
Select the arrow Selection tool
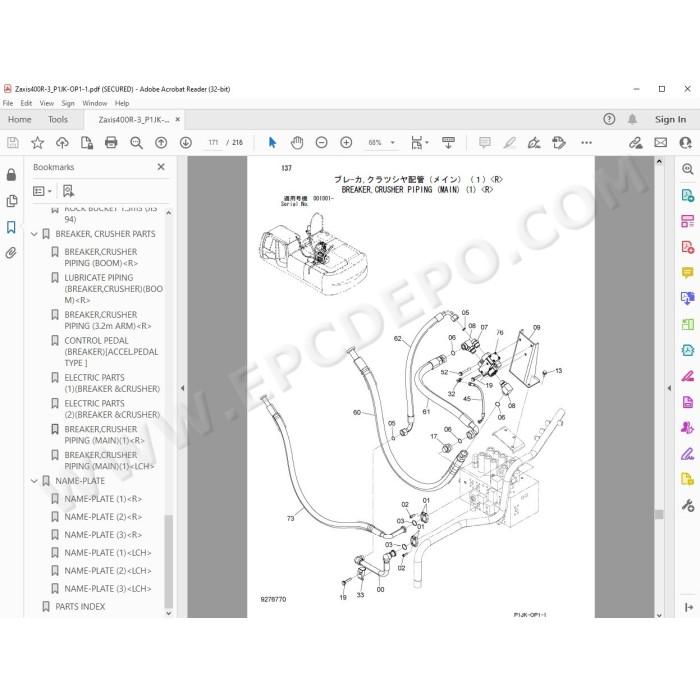pyautogui.click(x=272, y=142)
